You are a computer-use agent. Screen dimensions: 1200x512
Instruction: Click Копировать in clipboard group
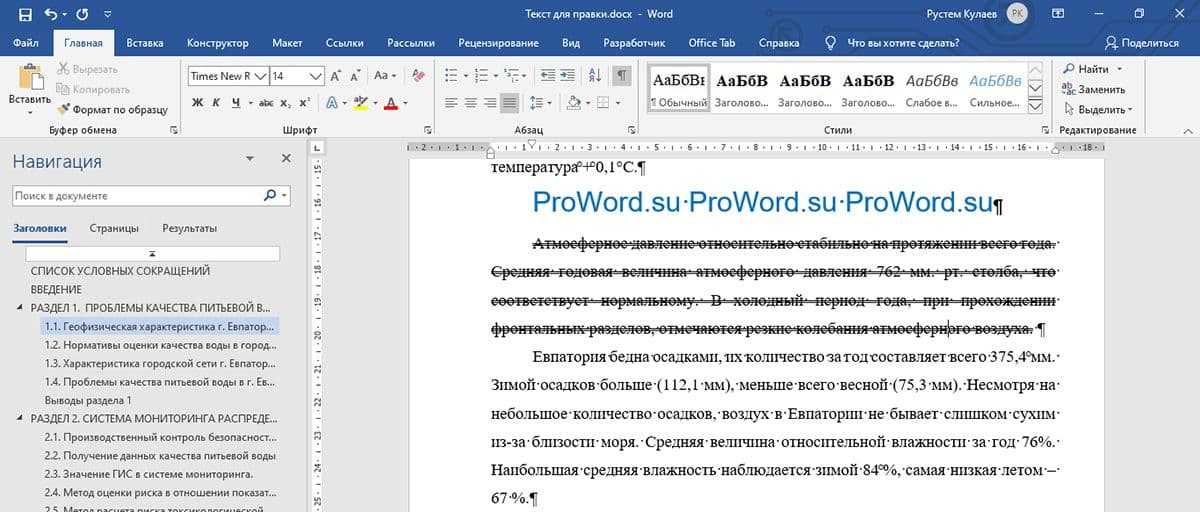pyautogui.click(x=93, y=89)
